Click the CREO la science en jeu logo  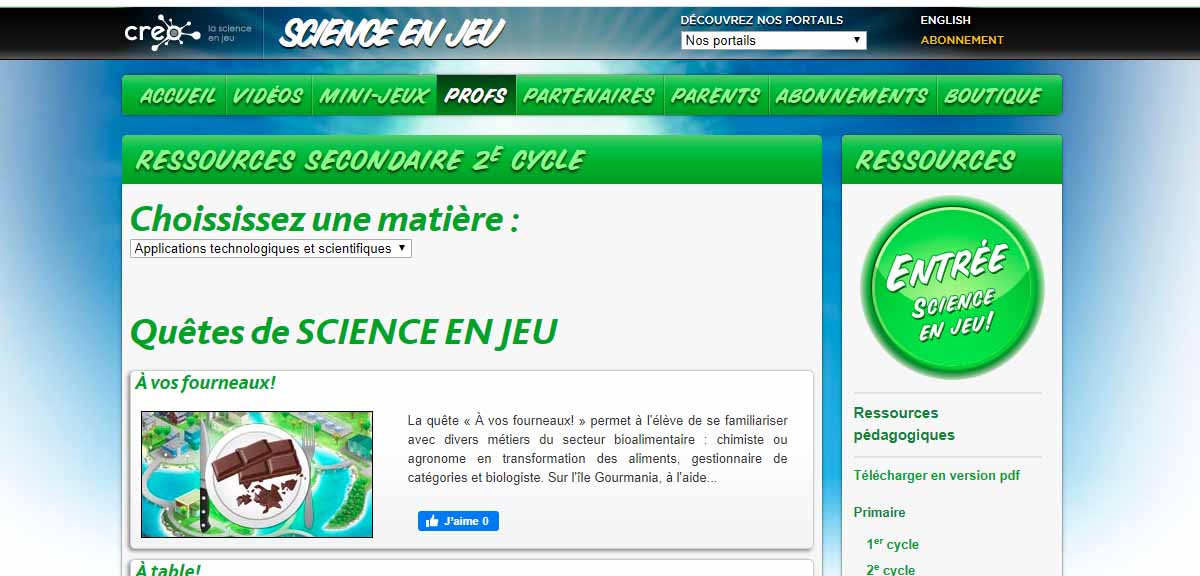[x=188, y=33]
